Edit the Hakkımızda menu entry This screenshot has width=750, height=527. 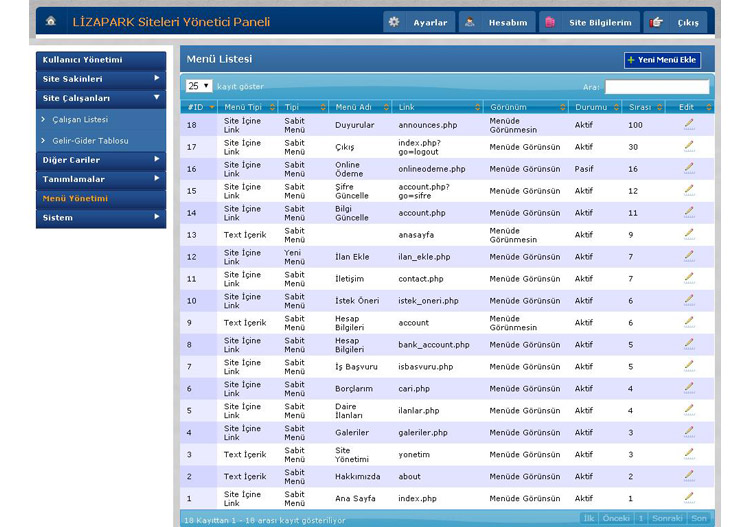coord(688,475)
